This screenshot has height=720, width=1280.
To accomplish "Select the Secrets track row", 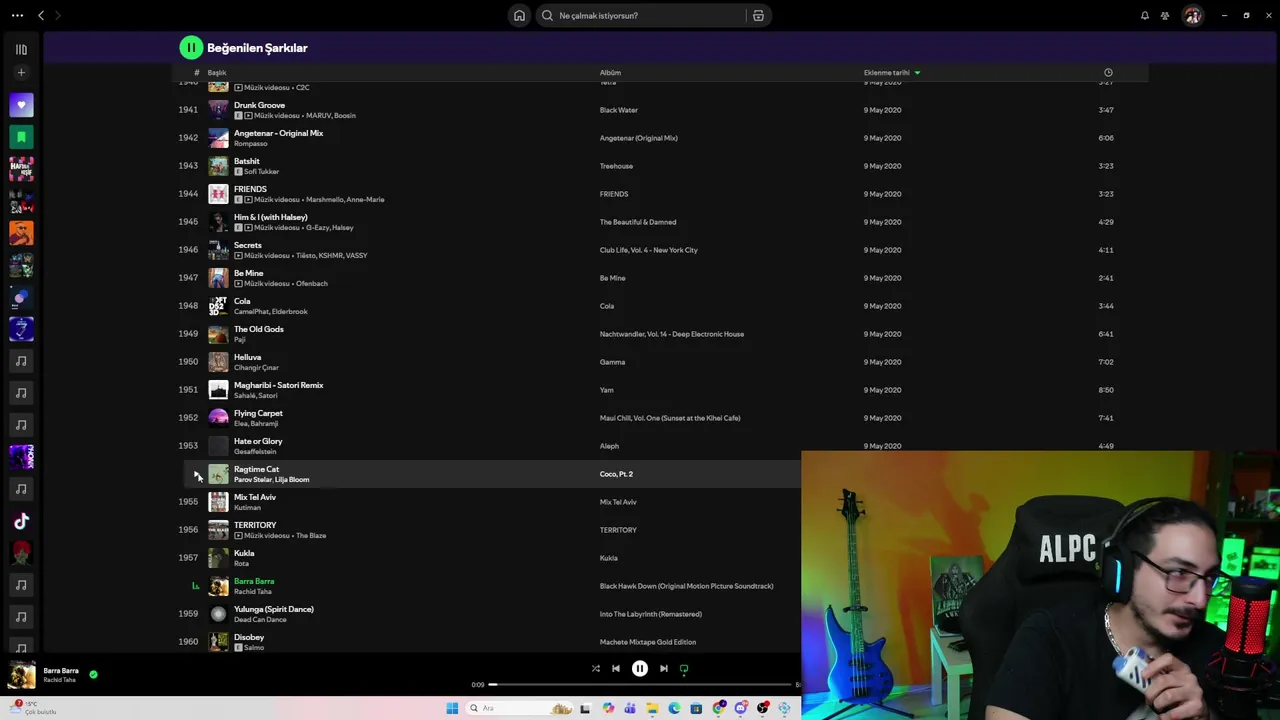I will pos(660,250).
